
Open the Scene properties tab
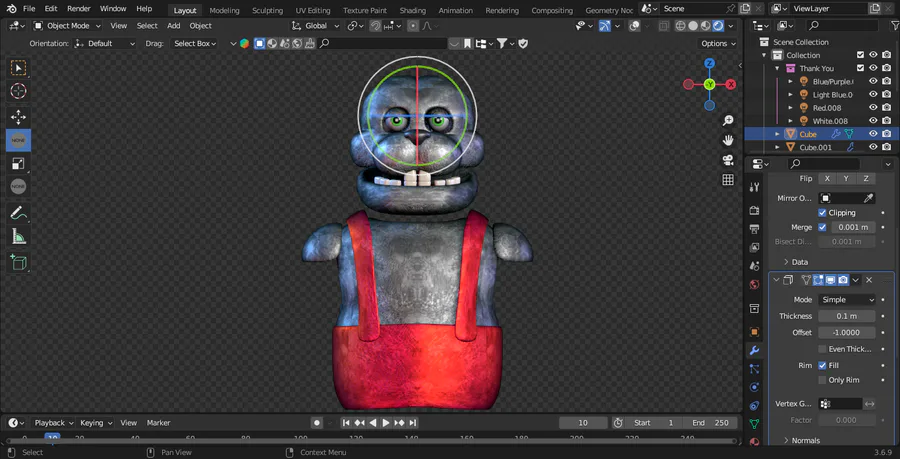[755, 266]
